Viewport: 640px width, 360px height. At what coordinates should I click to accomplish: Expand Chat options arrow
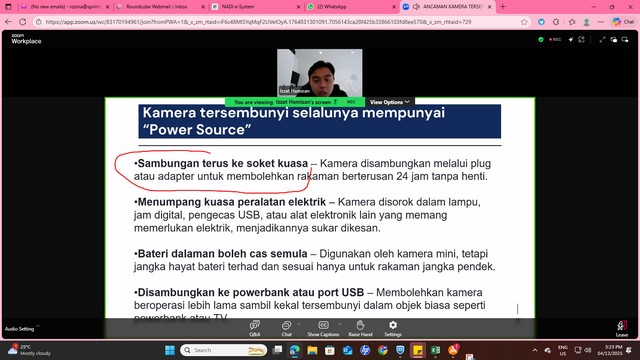[299, 324]
